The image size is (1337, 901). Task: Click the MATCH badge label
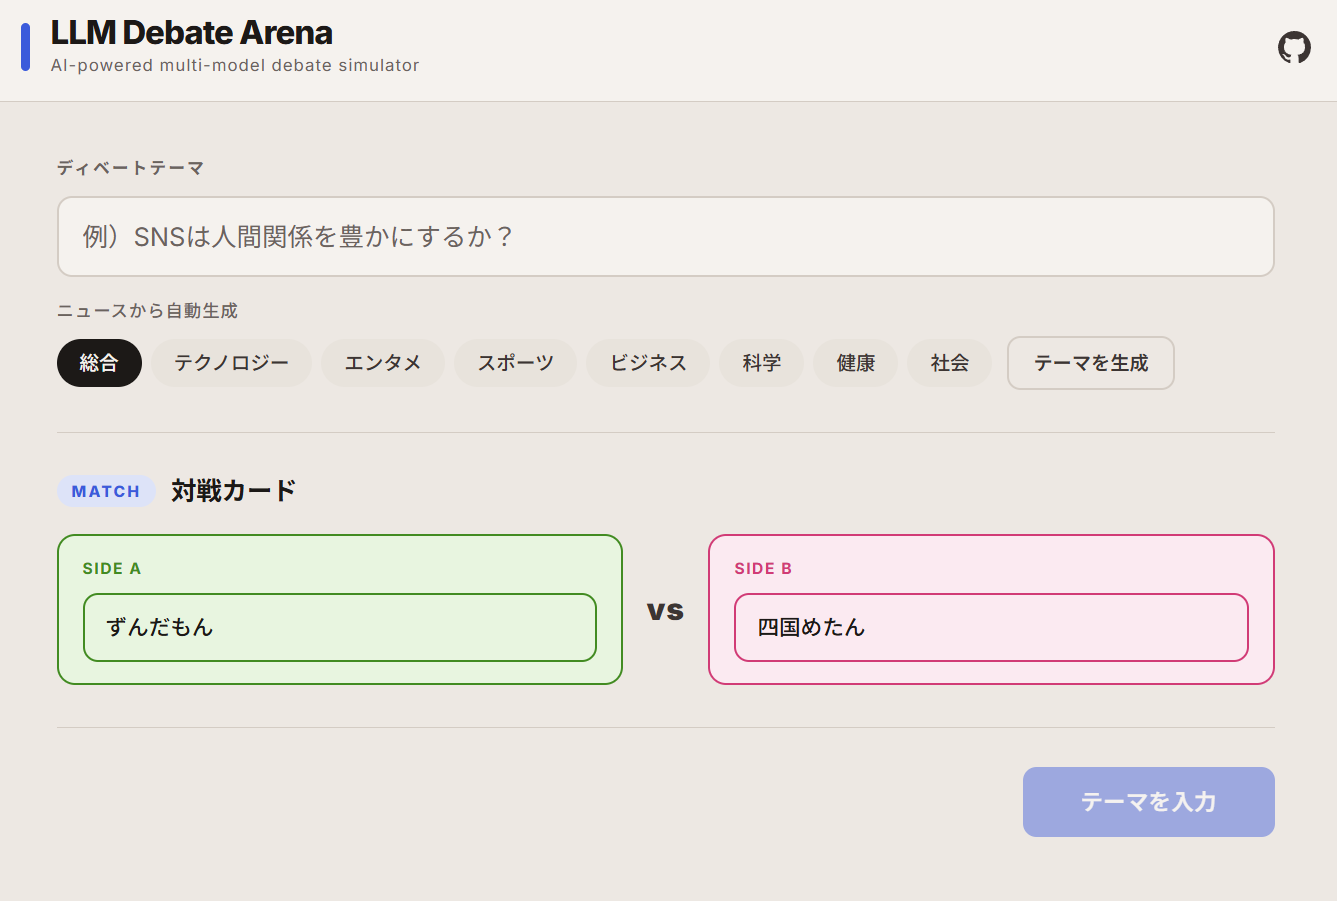[x=106, y=491]
